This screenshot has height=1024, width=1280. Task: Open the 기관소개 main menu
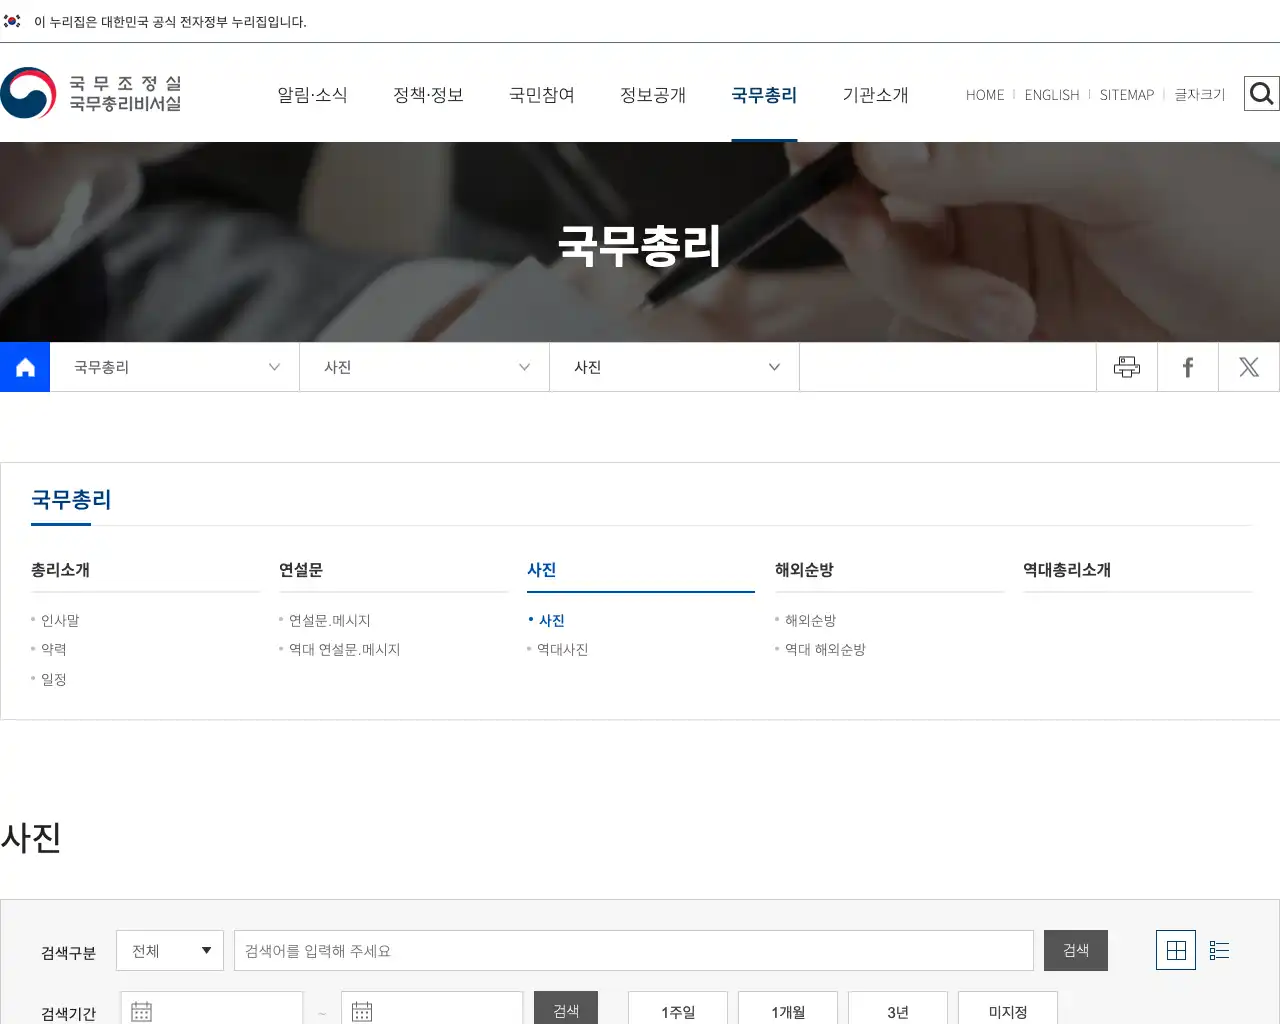(875, 95)
